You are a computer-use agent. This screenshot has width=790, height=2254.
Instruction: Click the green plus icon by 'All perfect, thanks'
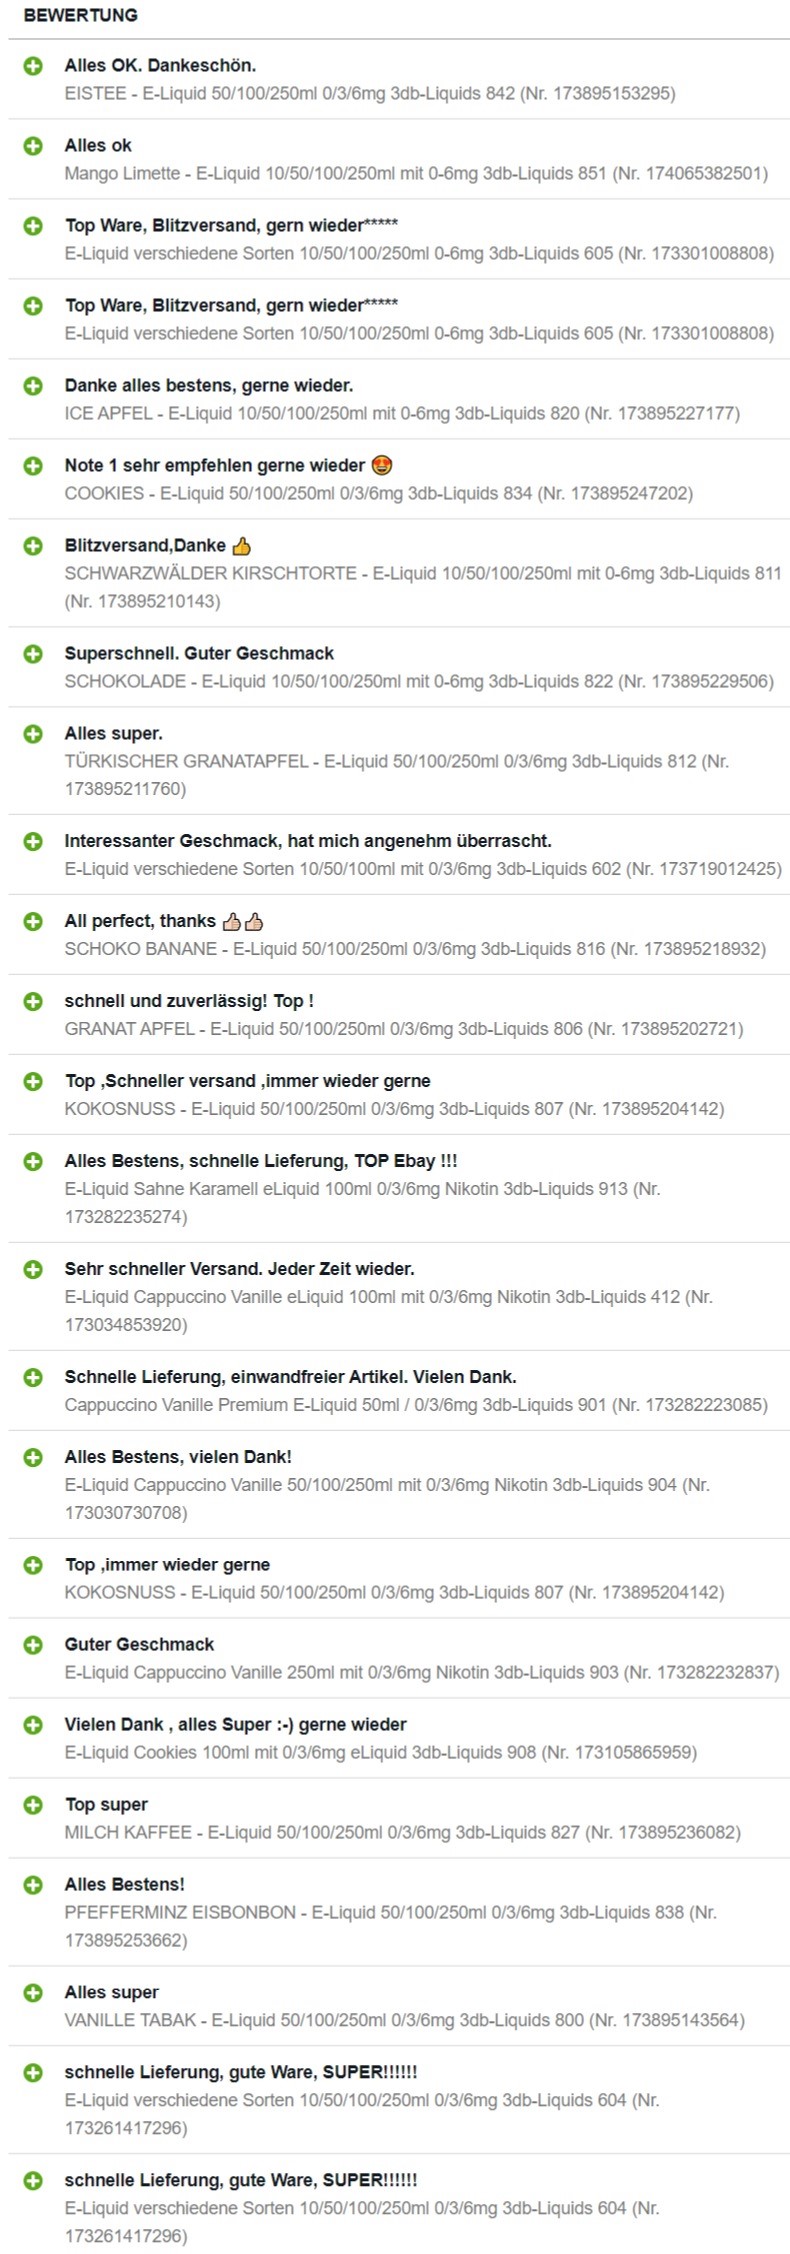pyautogui.click(x=33, y=922)
